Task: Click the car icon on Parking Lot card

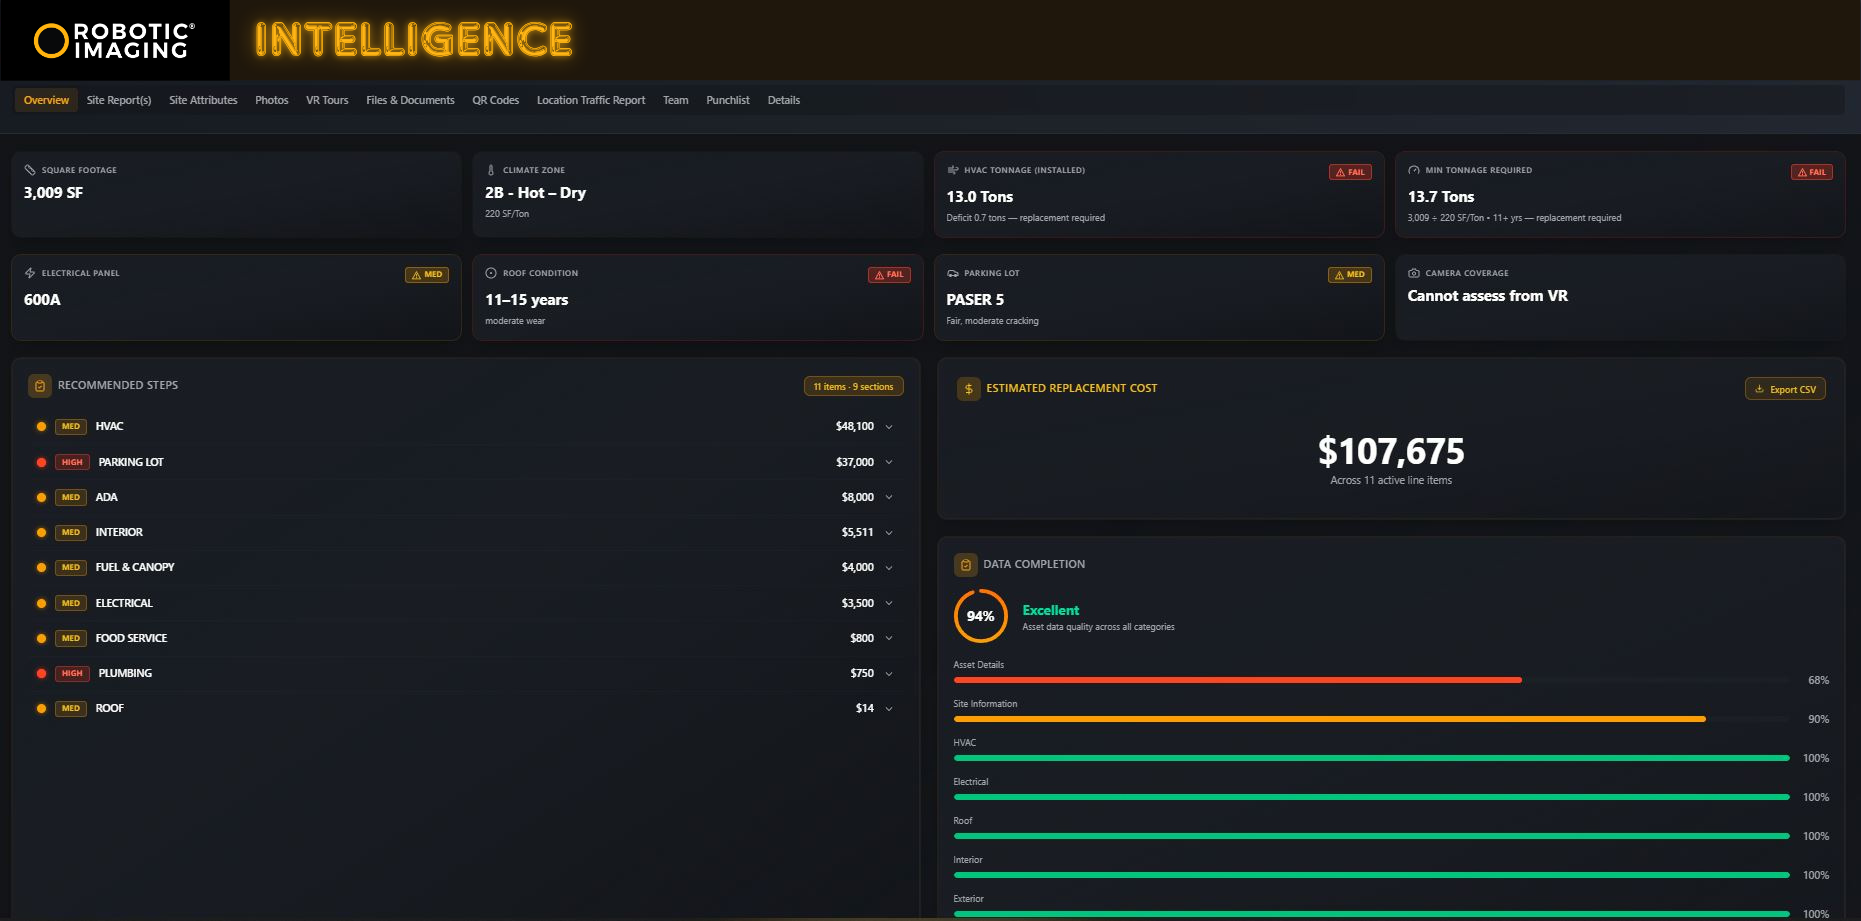Action: click(x=953, y=273)
